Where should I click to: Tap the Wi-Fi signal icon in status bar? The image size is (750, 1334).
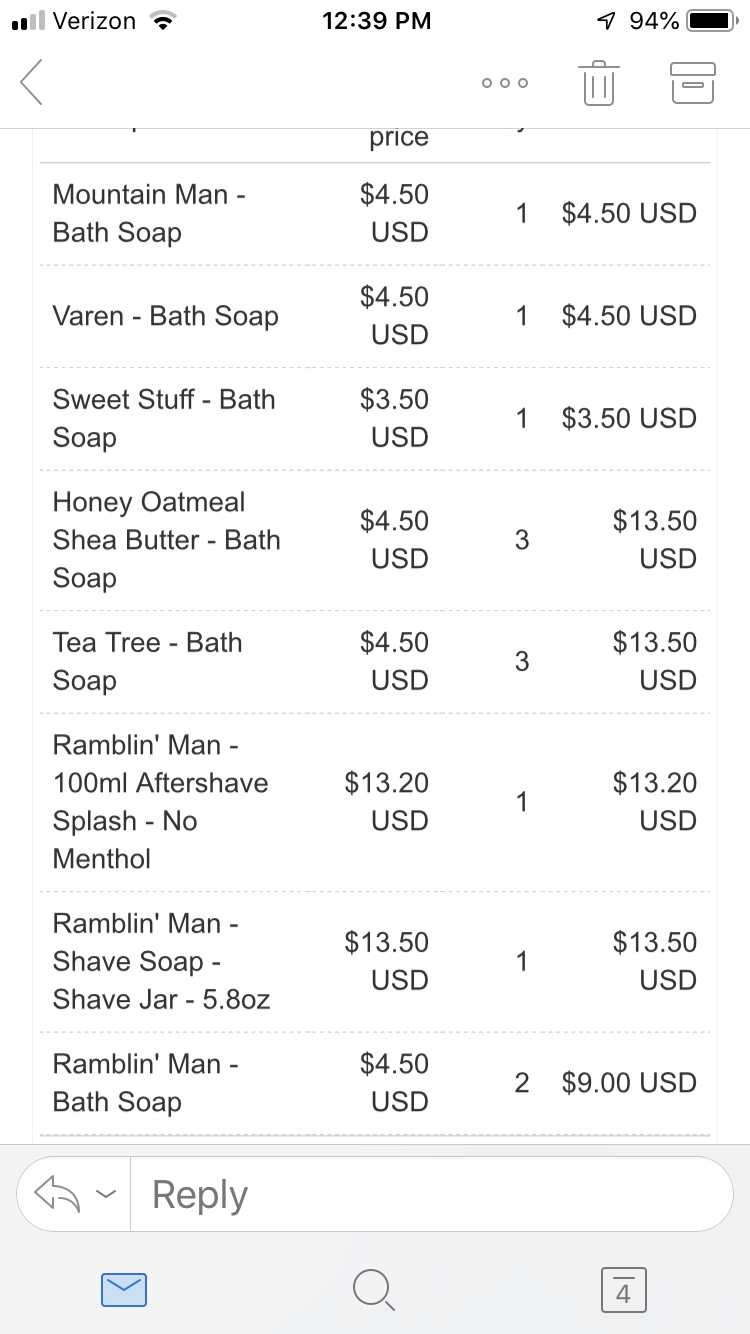tap(158, 20)
